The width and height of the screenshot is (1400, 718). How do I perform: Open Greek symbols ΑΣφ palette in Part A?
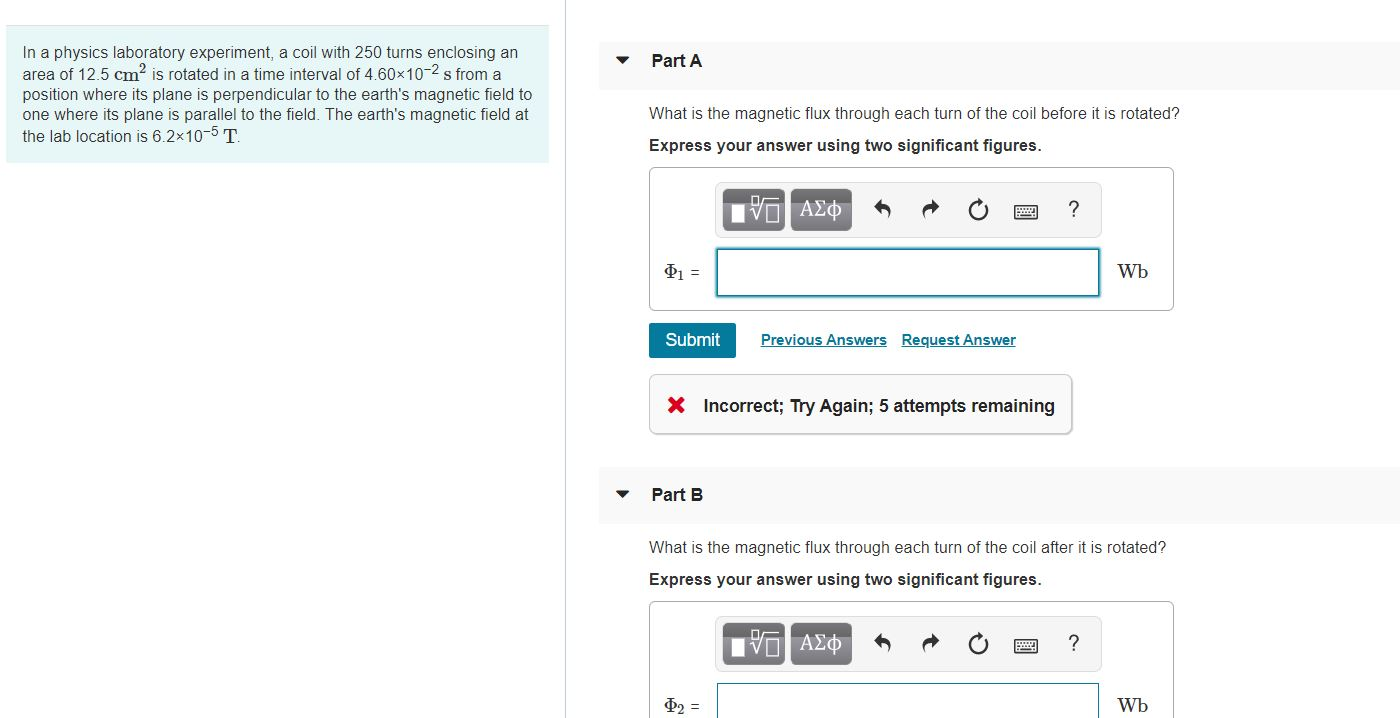[821, 210]
